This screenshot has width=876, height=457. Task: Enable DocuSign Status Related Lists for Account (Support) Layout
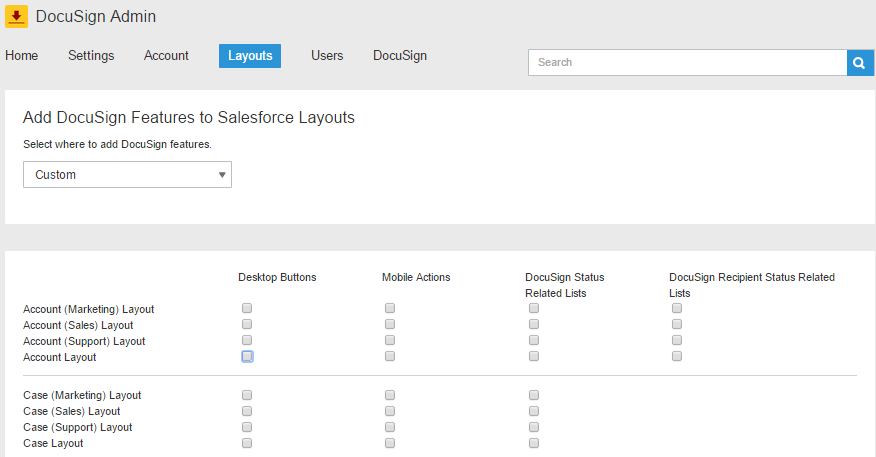tap(534, 340)
